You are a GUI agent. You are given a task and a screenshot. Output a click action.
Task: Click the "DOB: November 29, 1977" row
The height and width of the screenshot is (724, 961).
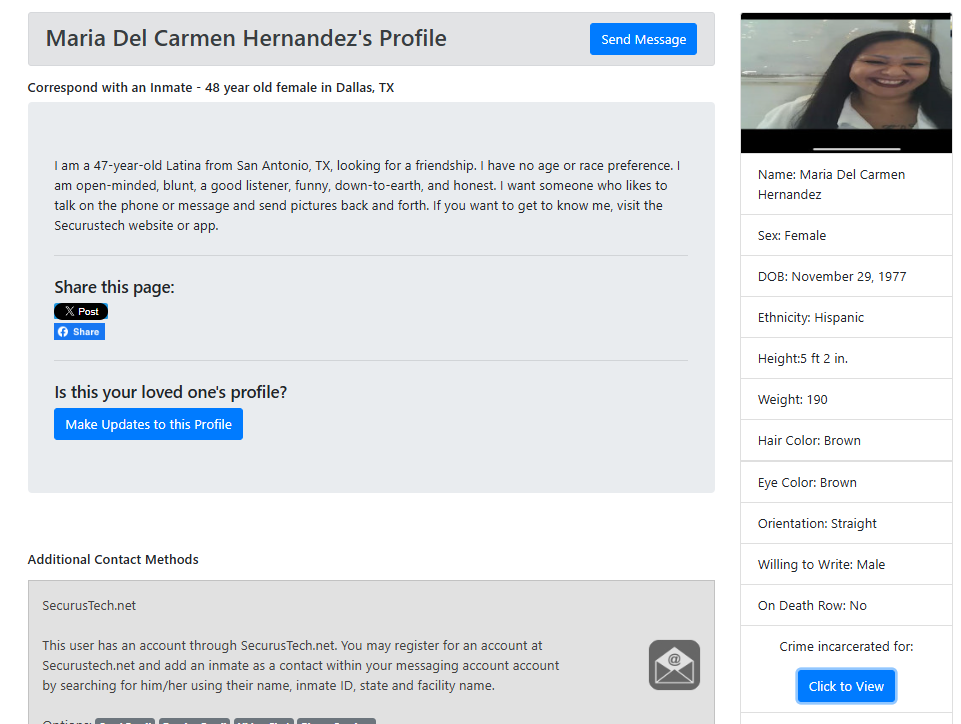846,276
